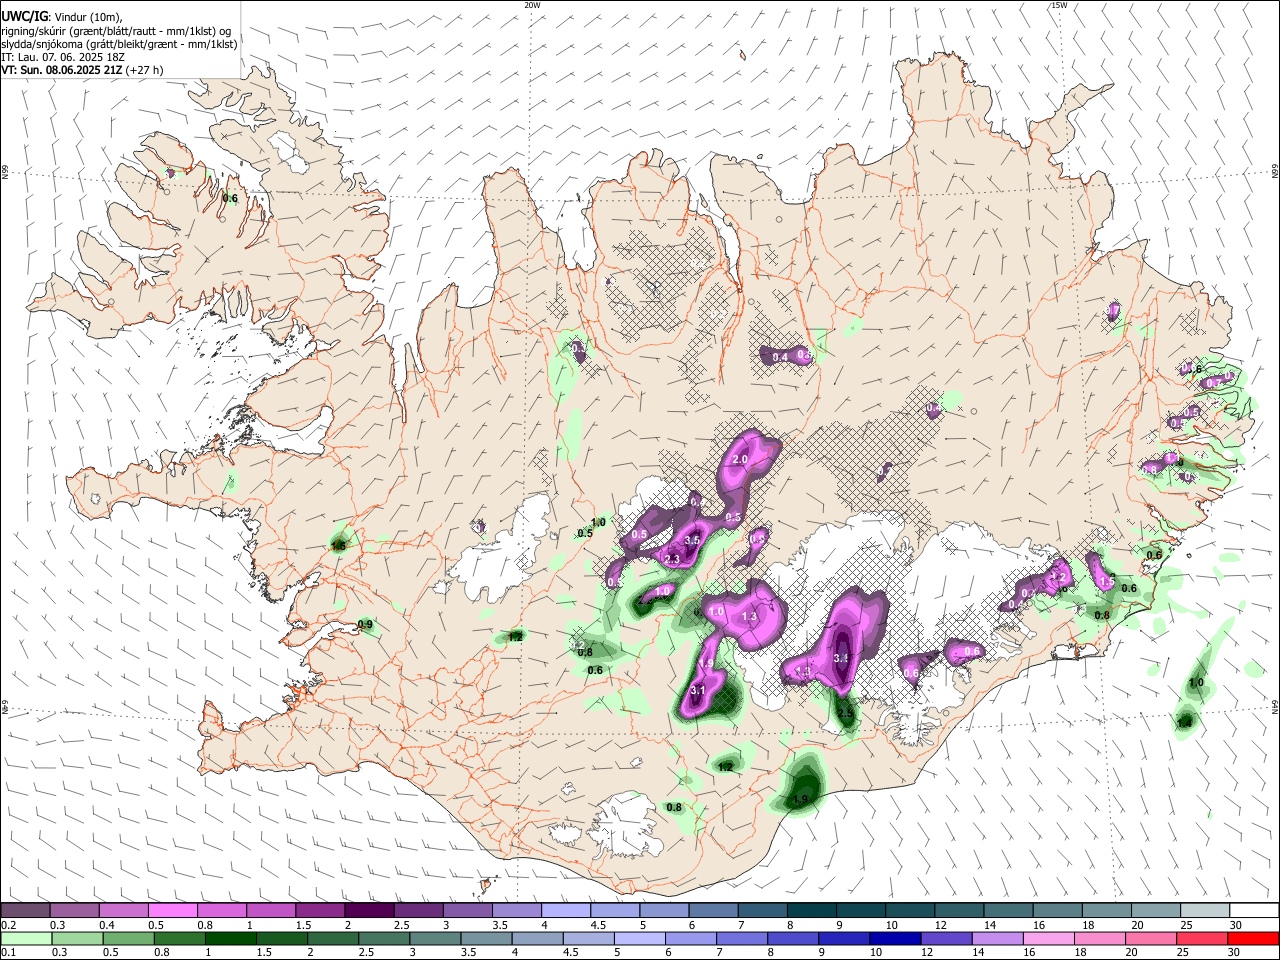Screen dimensions: 1280x960
Task: Click the '2.0' snow value on the map
Action: pos(741,459)
